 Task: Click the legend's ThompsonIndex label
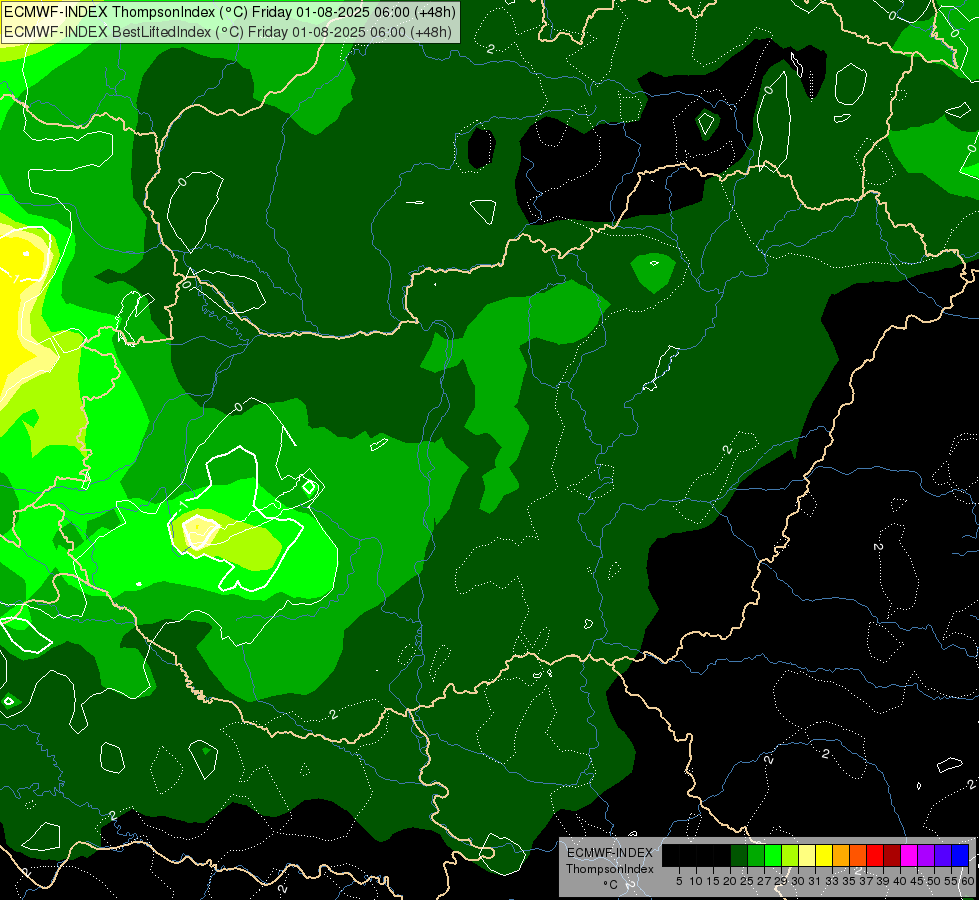tap(610, 869)
